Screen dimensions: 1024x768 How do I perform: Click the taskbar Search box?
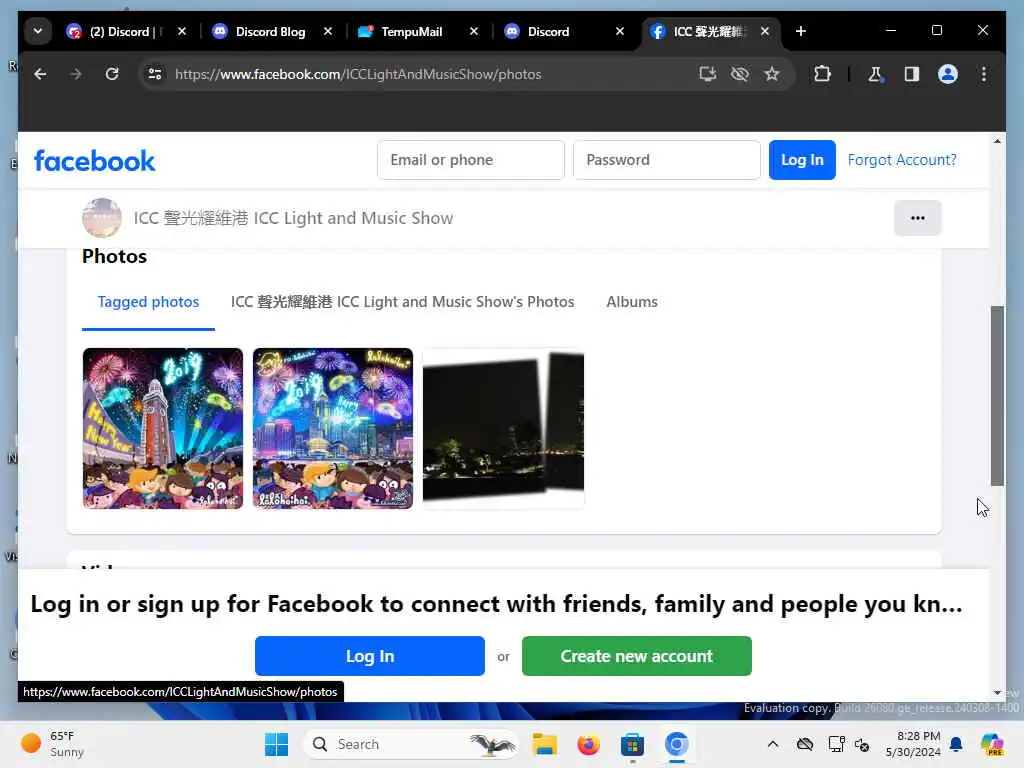click(410, 744)
